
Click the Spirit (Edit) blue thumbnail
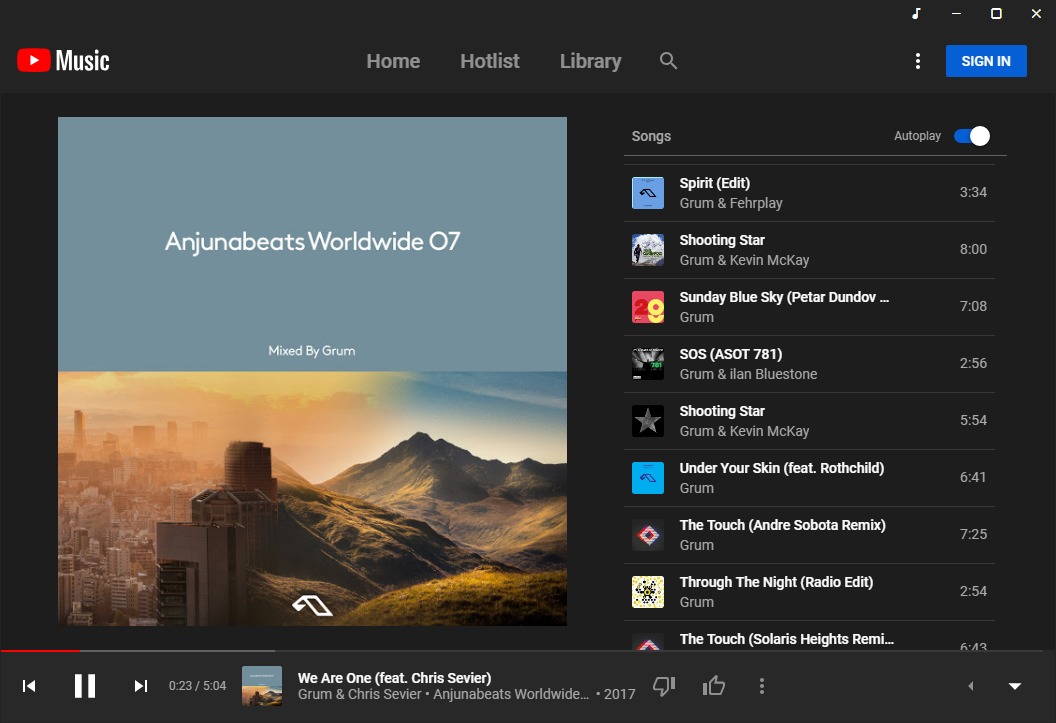click(x=648, y=193)
